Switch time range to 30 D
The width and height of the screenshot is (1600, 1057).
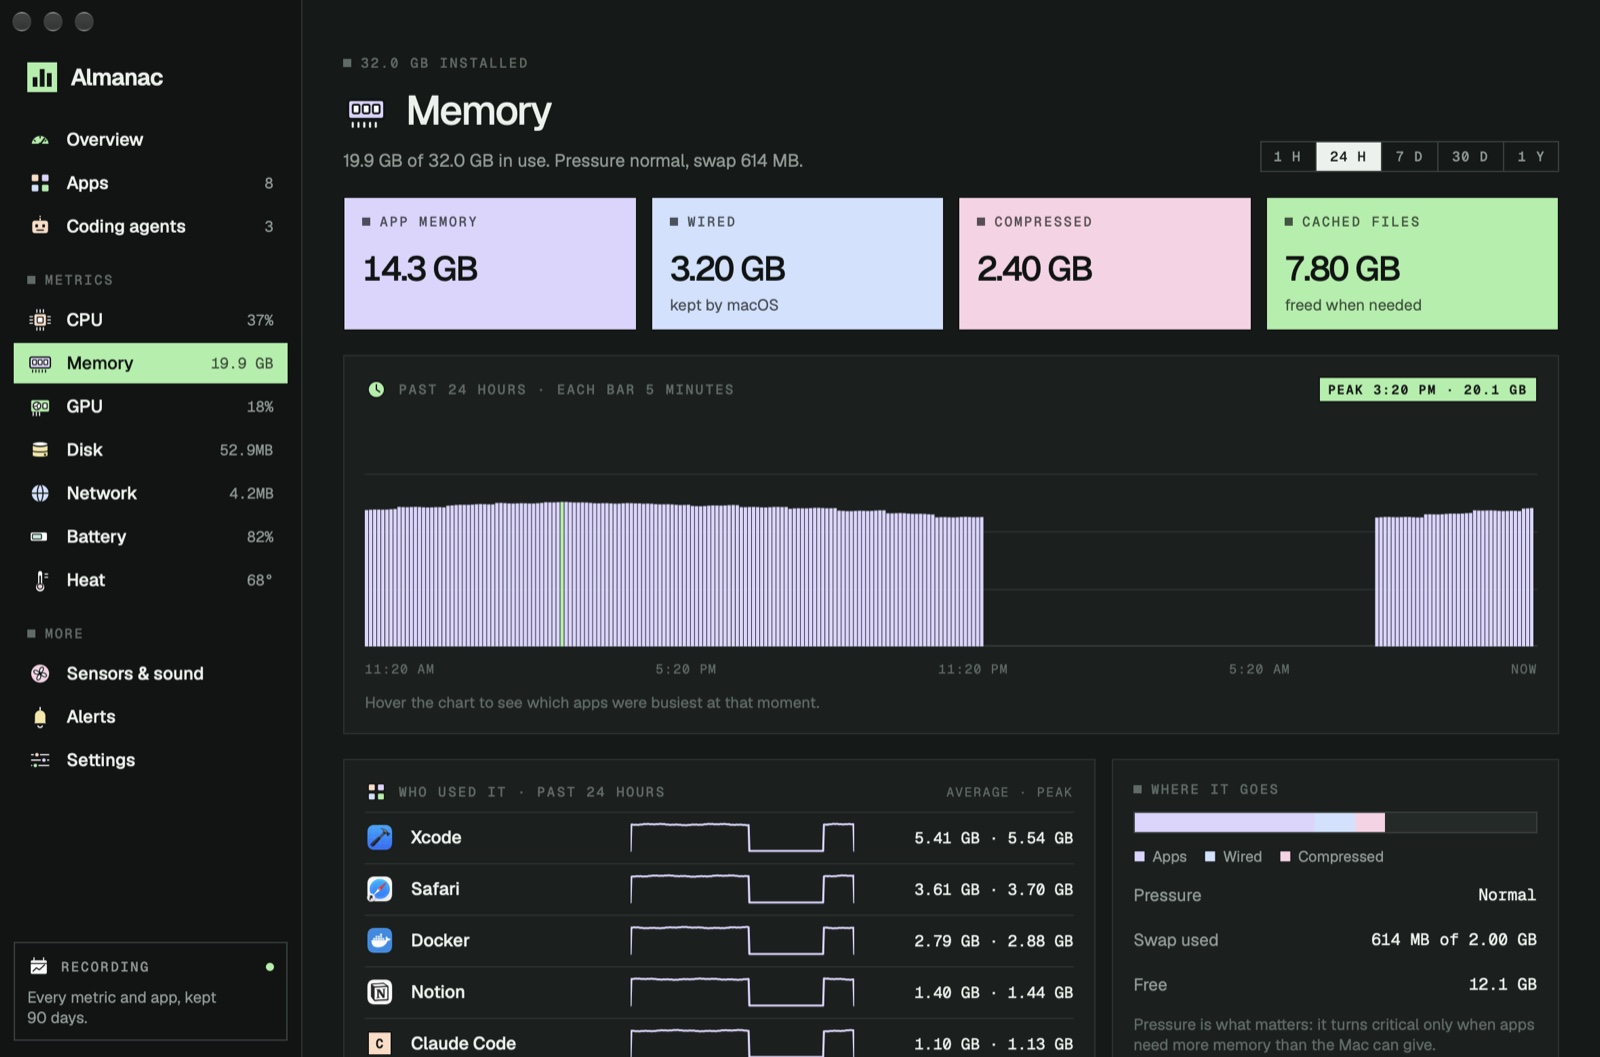coord(1470,157)
